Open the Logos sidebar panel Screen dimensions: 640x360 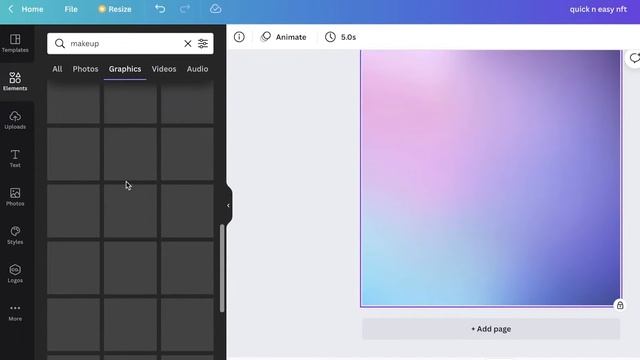tap(15, 273)
